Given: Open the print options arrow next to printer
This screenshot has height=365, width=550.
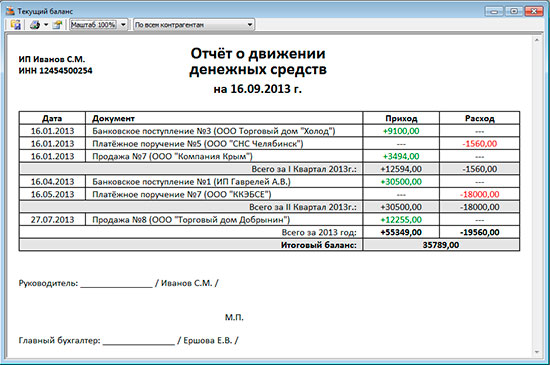Looking at the screenshot, I should coord(46,25).
